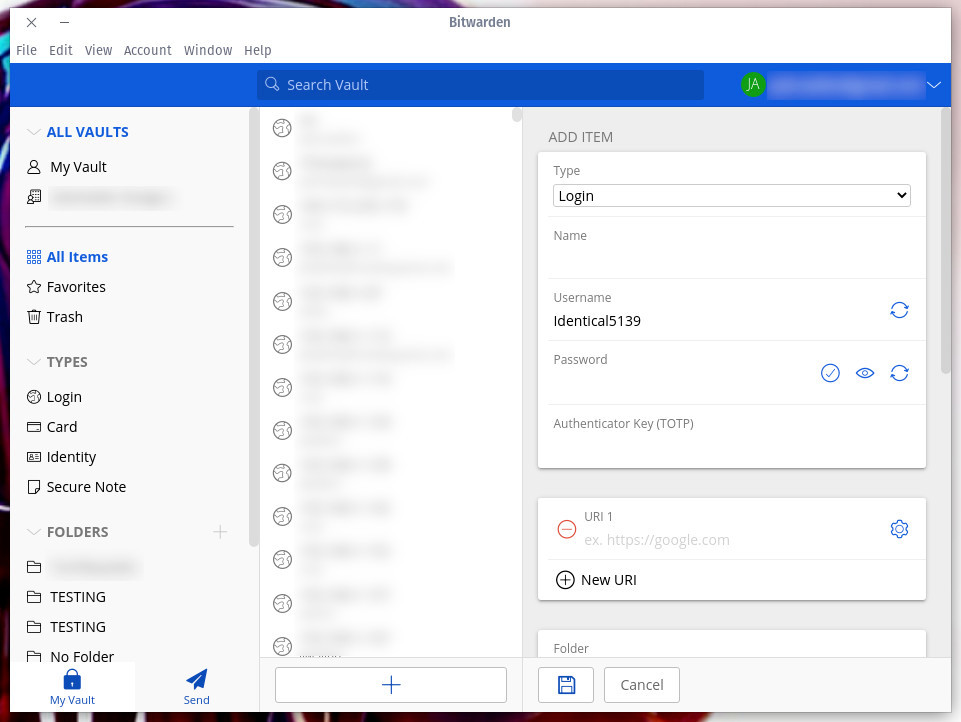Open URI 1 match detection settings gear
Image resolution: width=961 pixels, height=722 pixels.
pos(899,529)
